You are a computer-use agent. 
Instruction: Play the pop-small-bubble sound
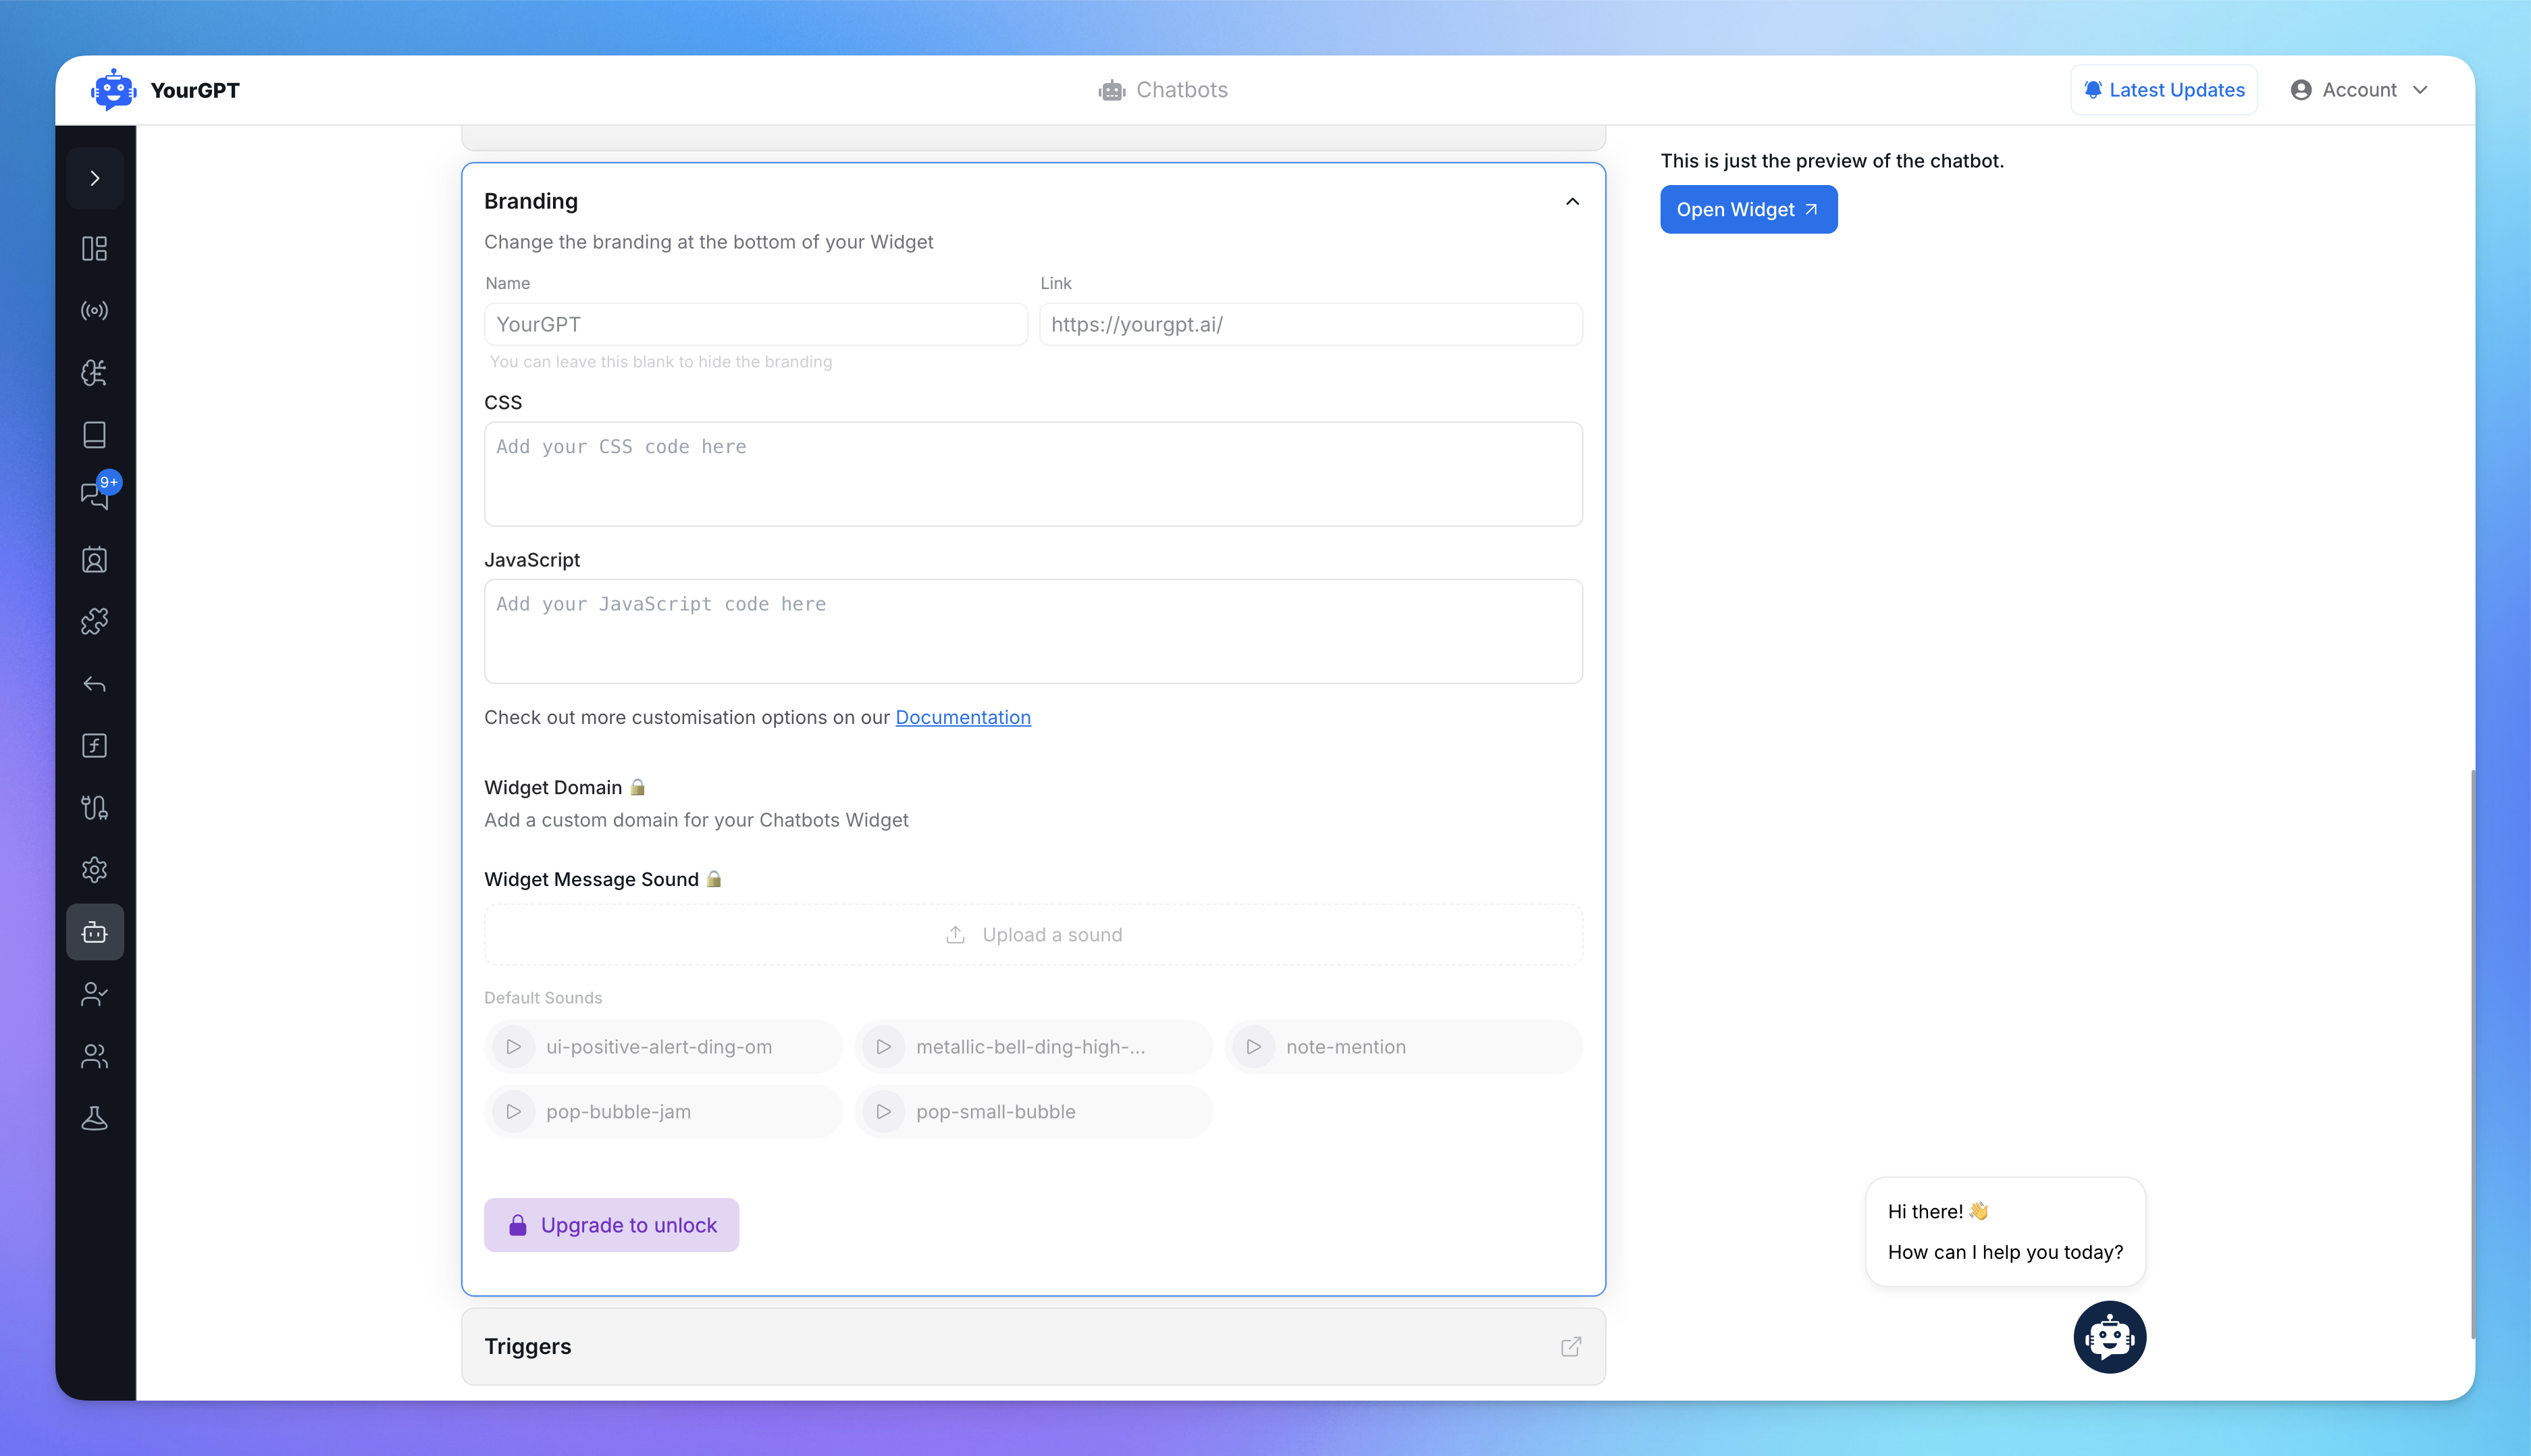pos(884,1111)
